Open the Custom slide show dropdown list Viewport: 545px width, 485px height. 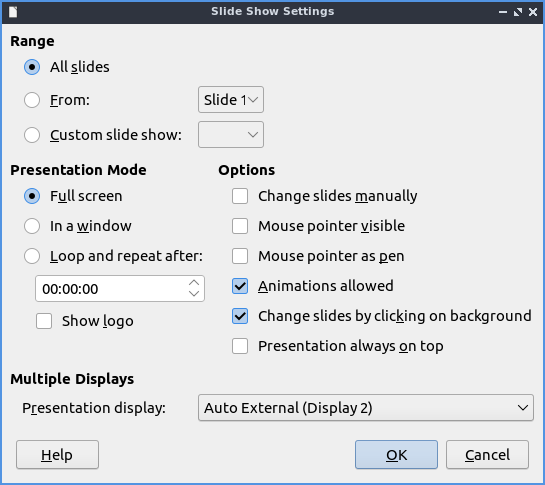pyautogui.click(x=231, y=135)
